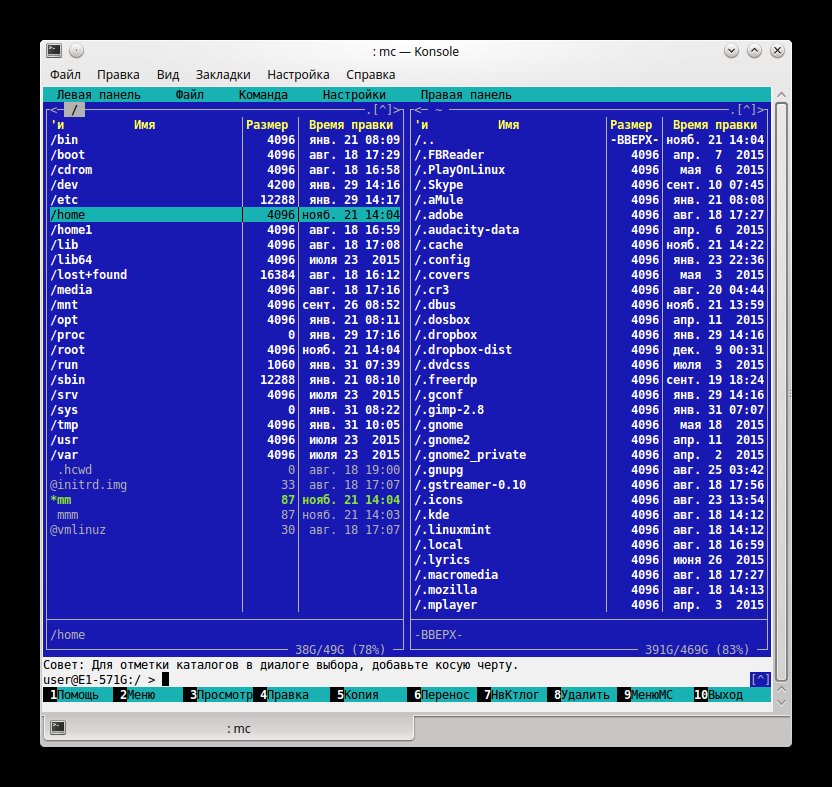
Task: Select the /.gimp-2.8 directory row
Action: pos(589,410)
